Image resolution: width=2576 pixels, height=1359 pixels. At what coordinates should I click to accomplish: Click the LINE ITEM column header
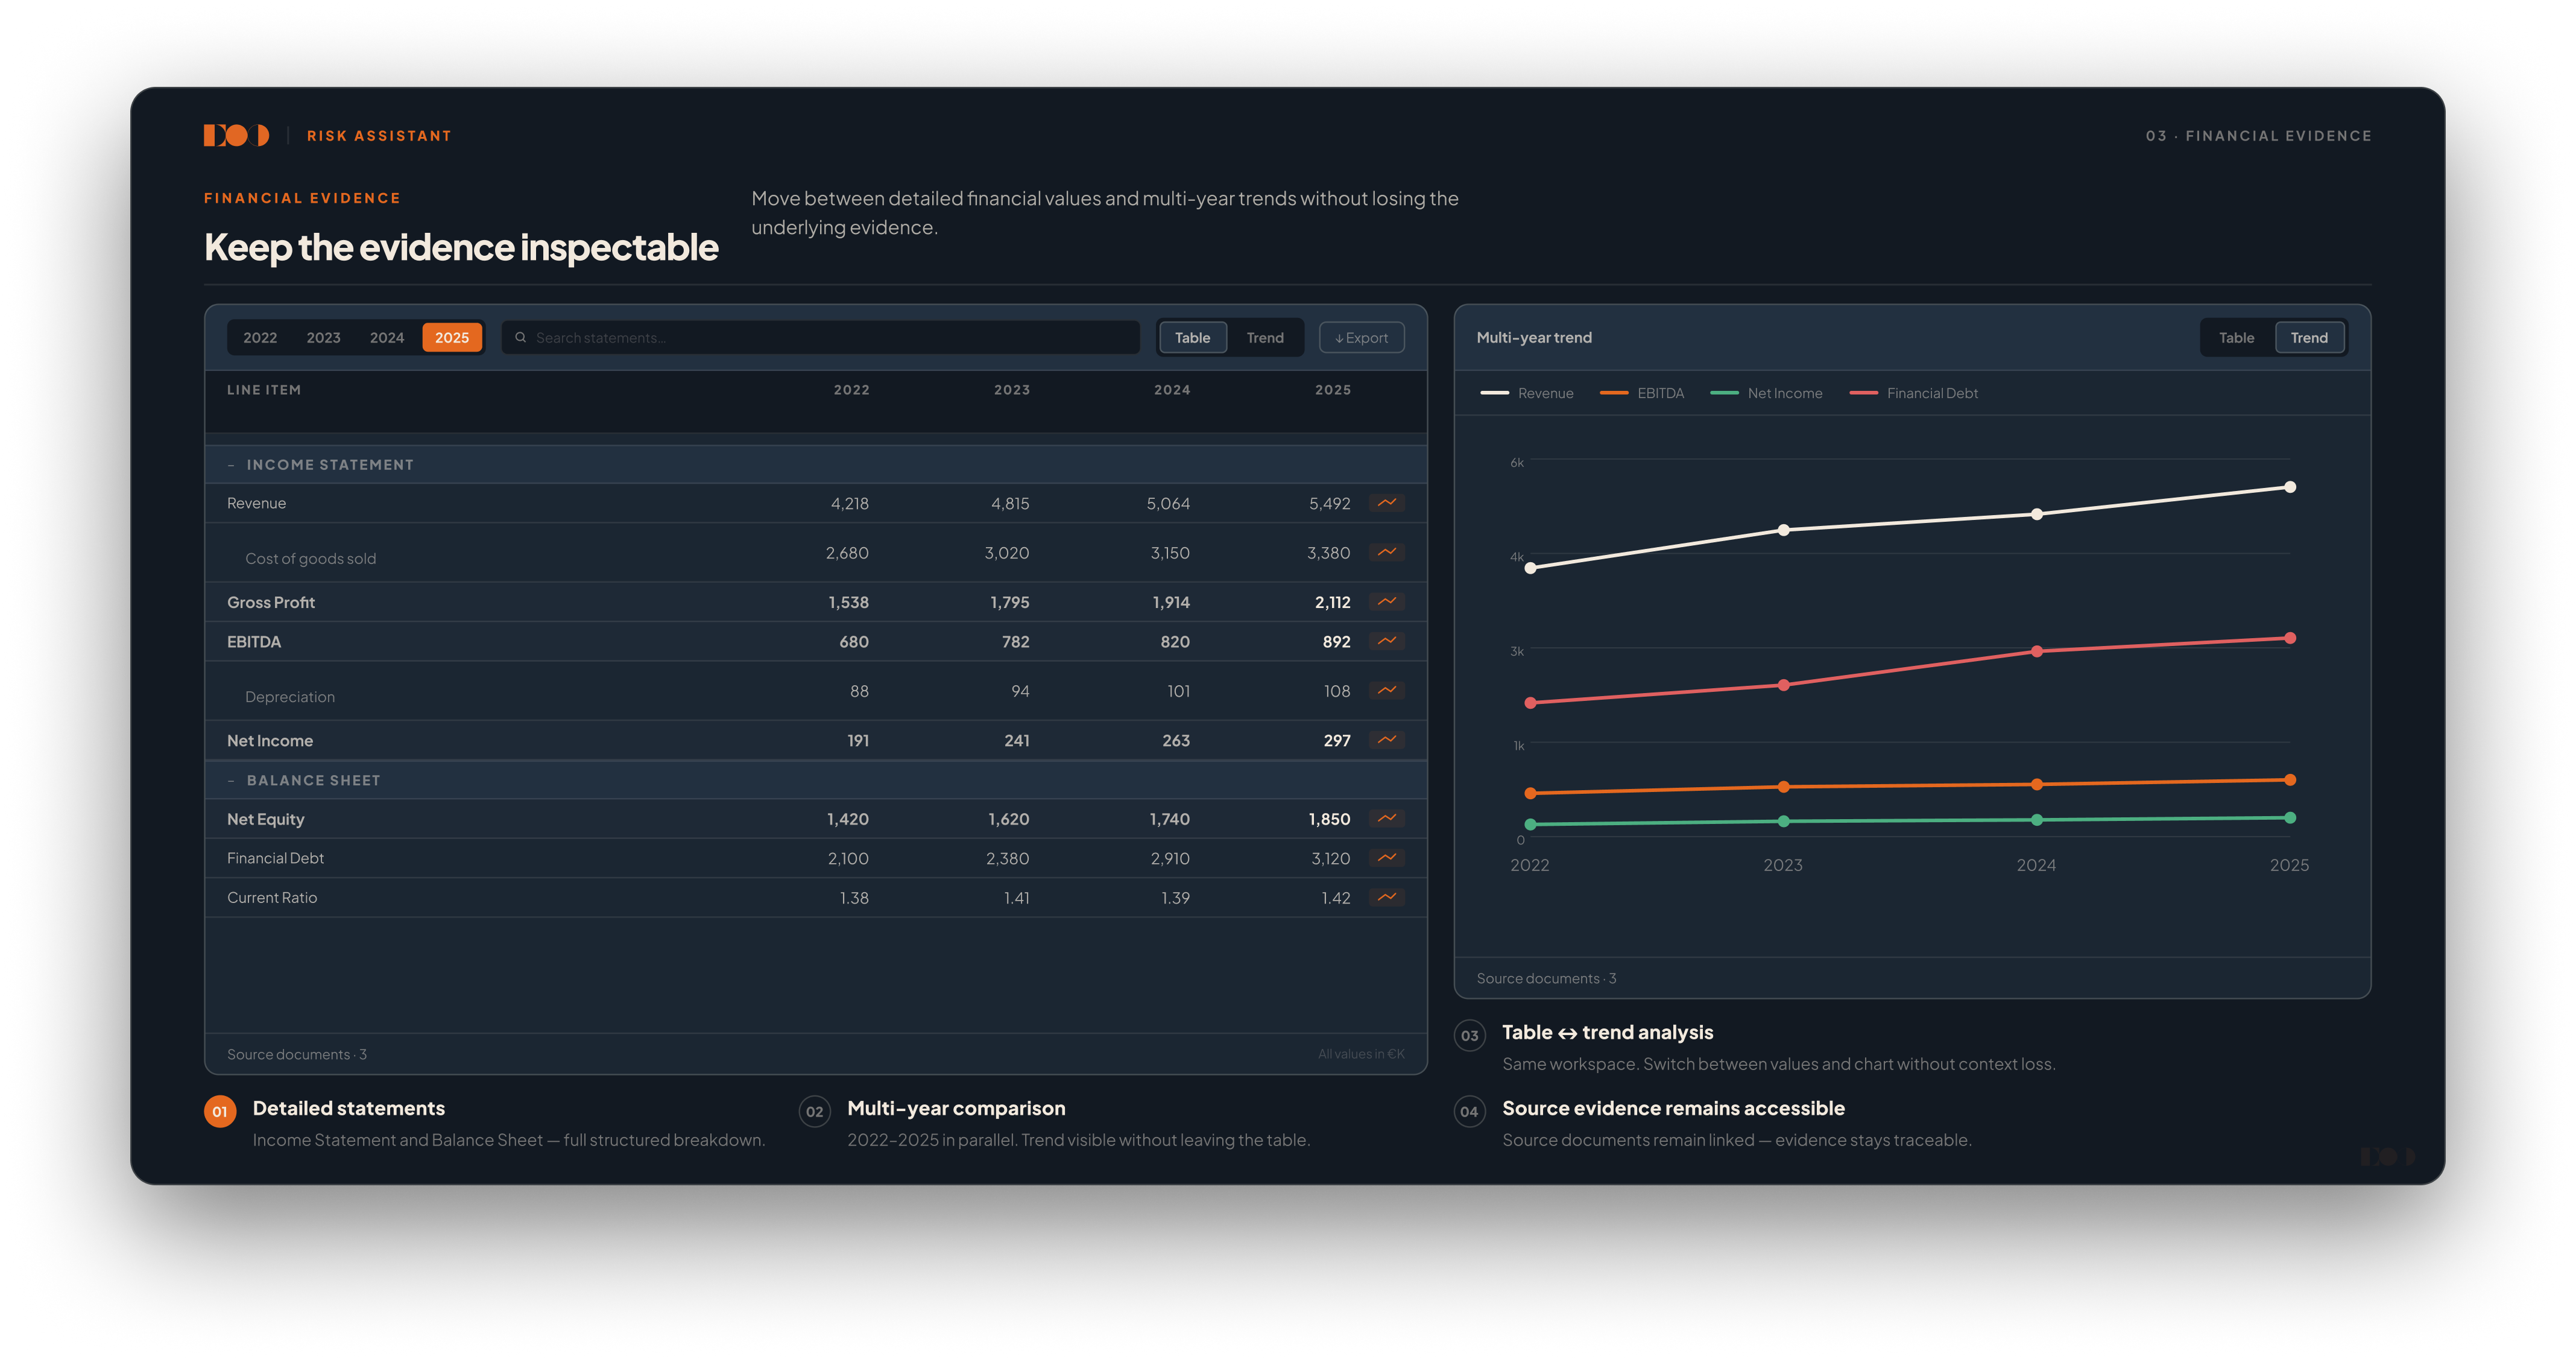coord(264,390)
